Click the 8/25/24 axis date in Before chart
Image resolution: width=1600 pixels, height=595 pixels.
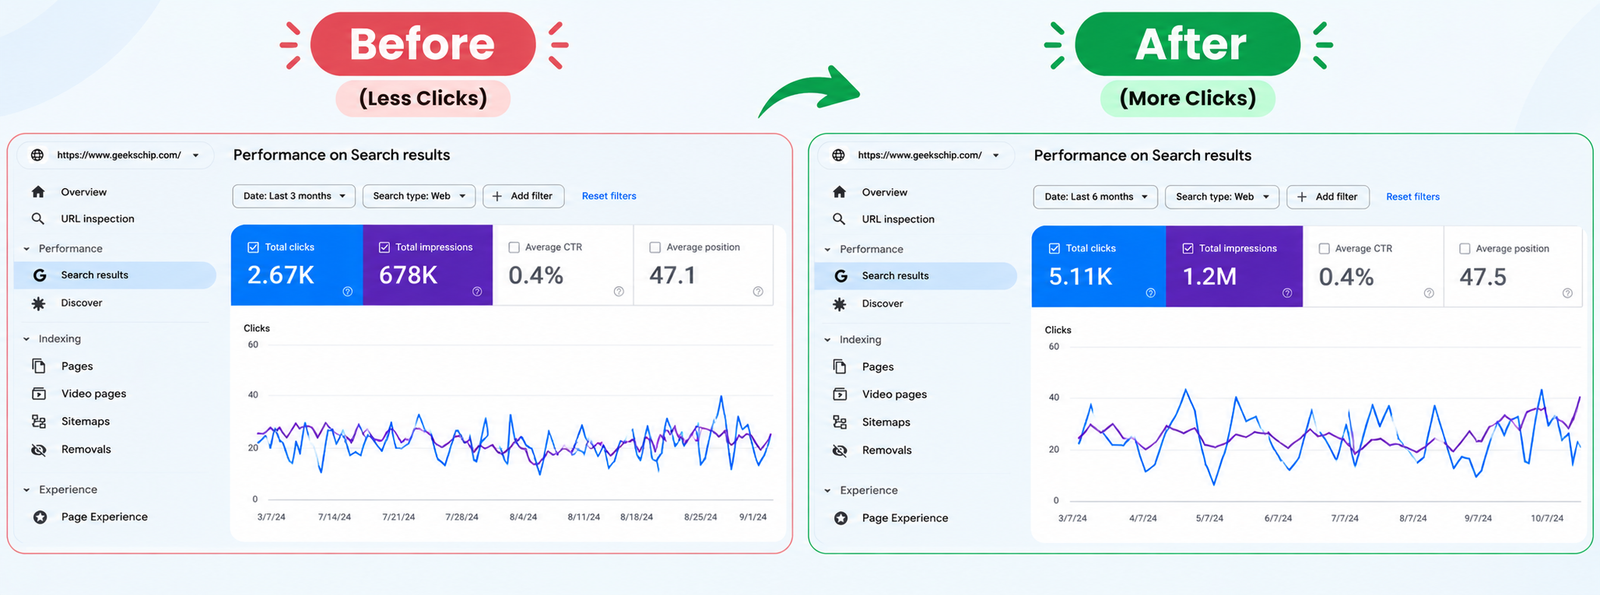coord(700,517)
